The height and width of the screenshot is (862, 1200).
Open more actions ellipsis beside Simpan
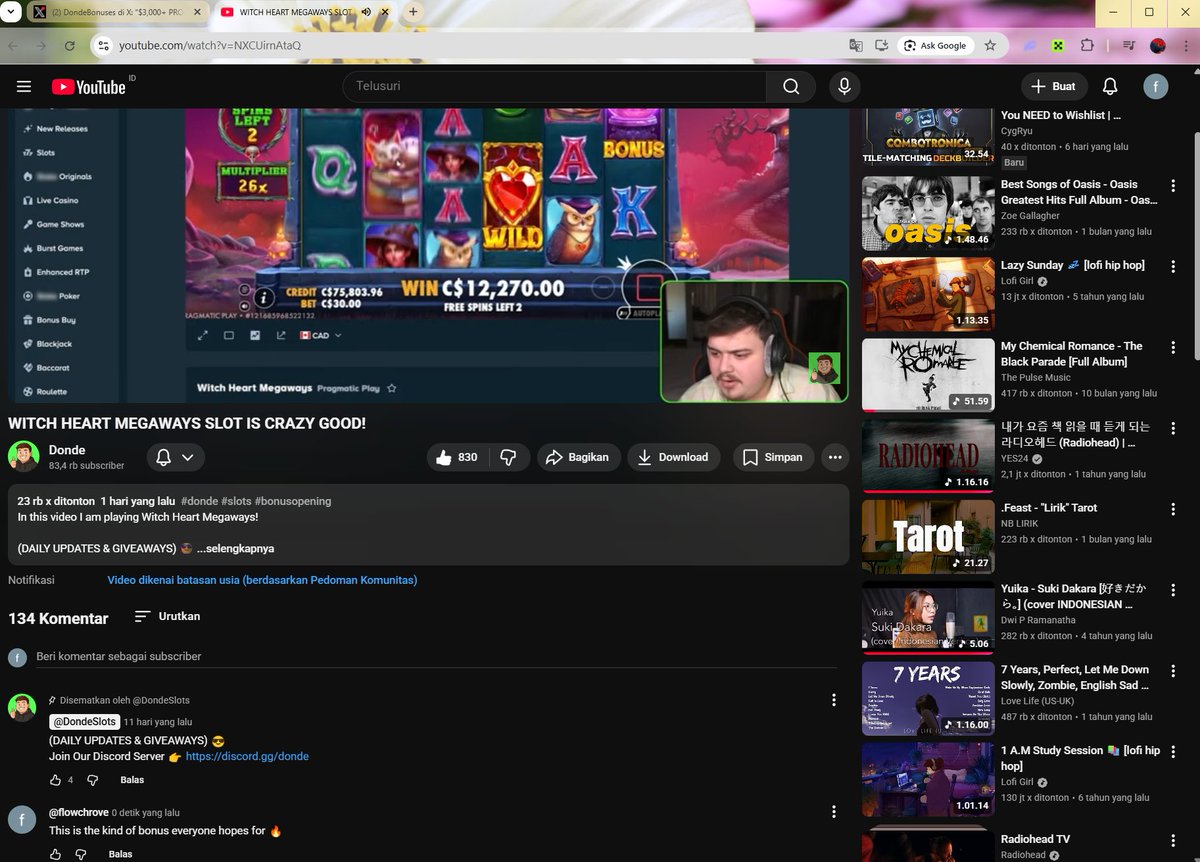tap(835, 457)
